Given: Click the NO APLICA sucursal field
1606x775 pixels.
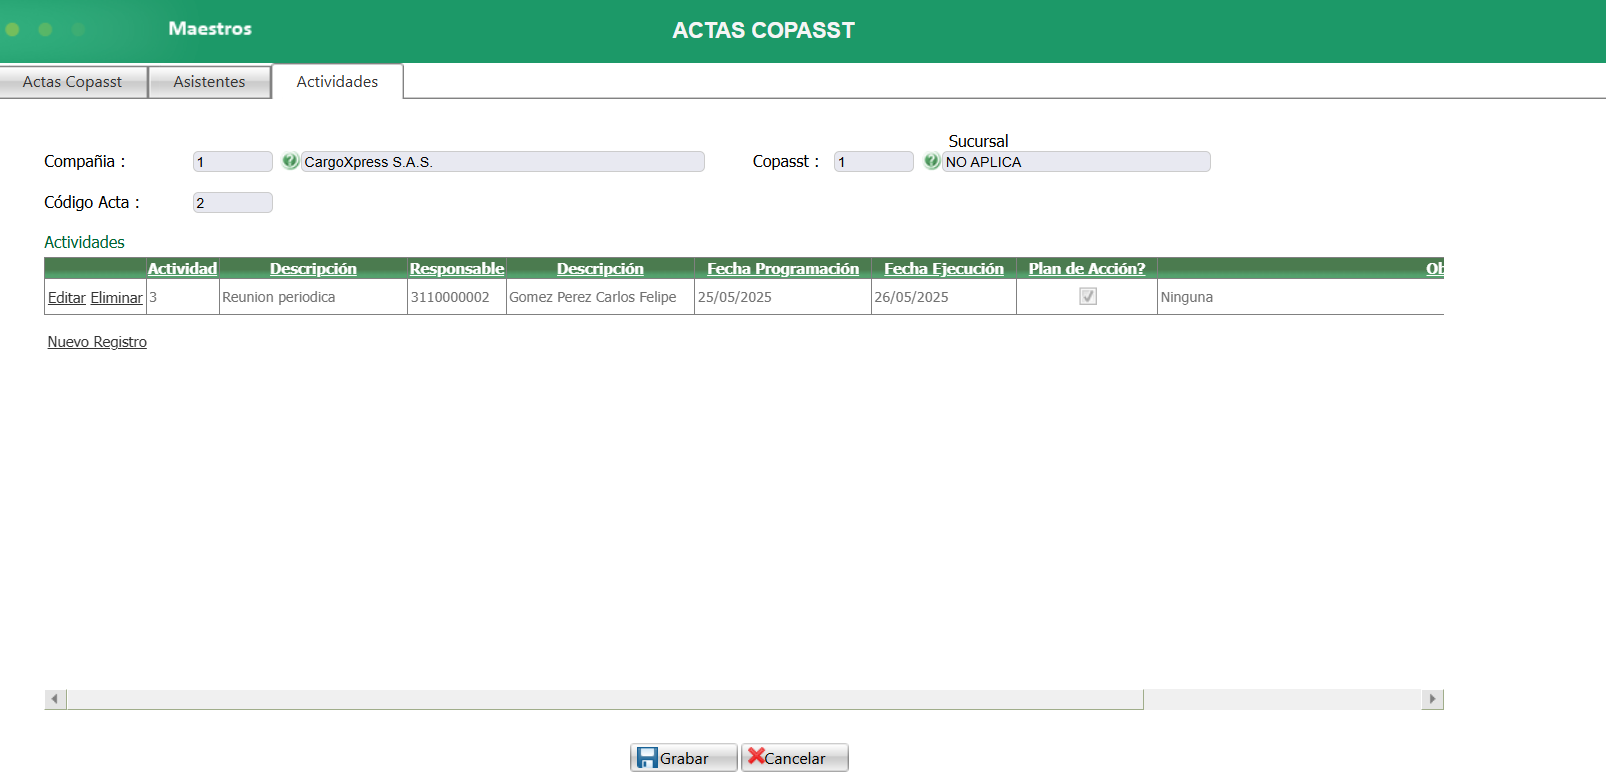Looking at the screenshot, I should coord(1077,162).
